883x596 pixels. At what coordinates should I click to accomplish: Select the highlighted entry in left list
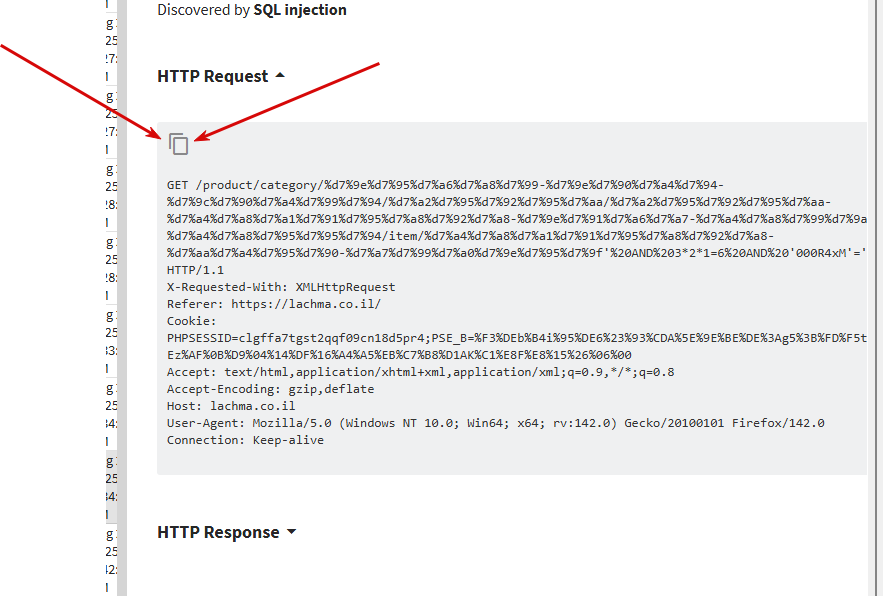click(x=111, y=487)
